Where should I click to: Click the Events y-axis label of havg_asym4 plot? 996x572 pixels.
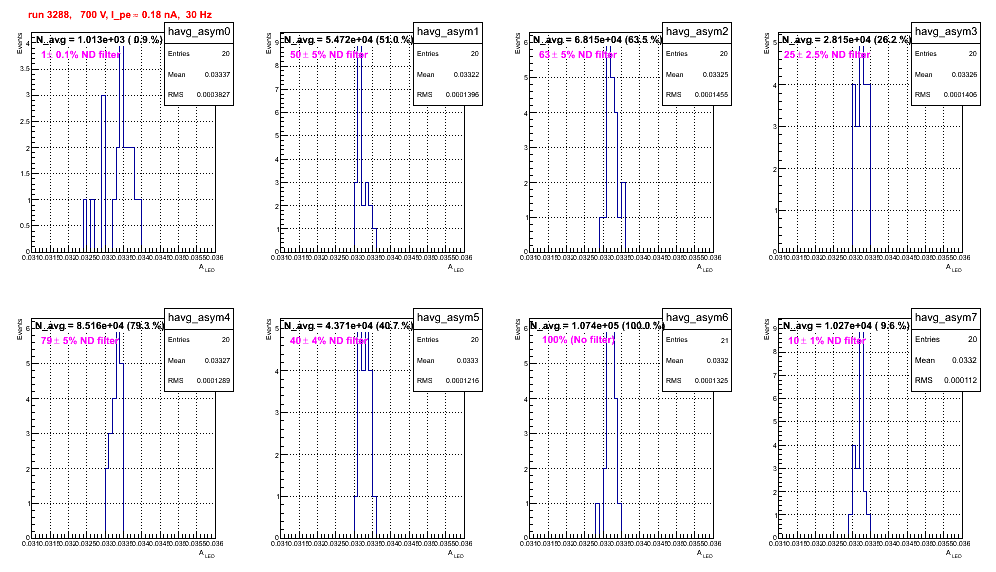tap(20, 329)
